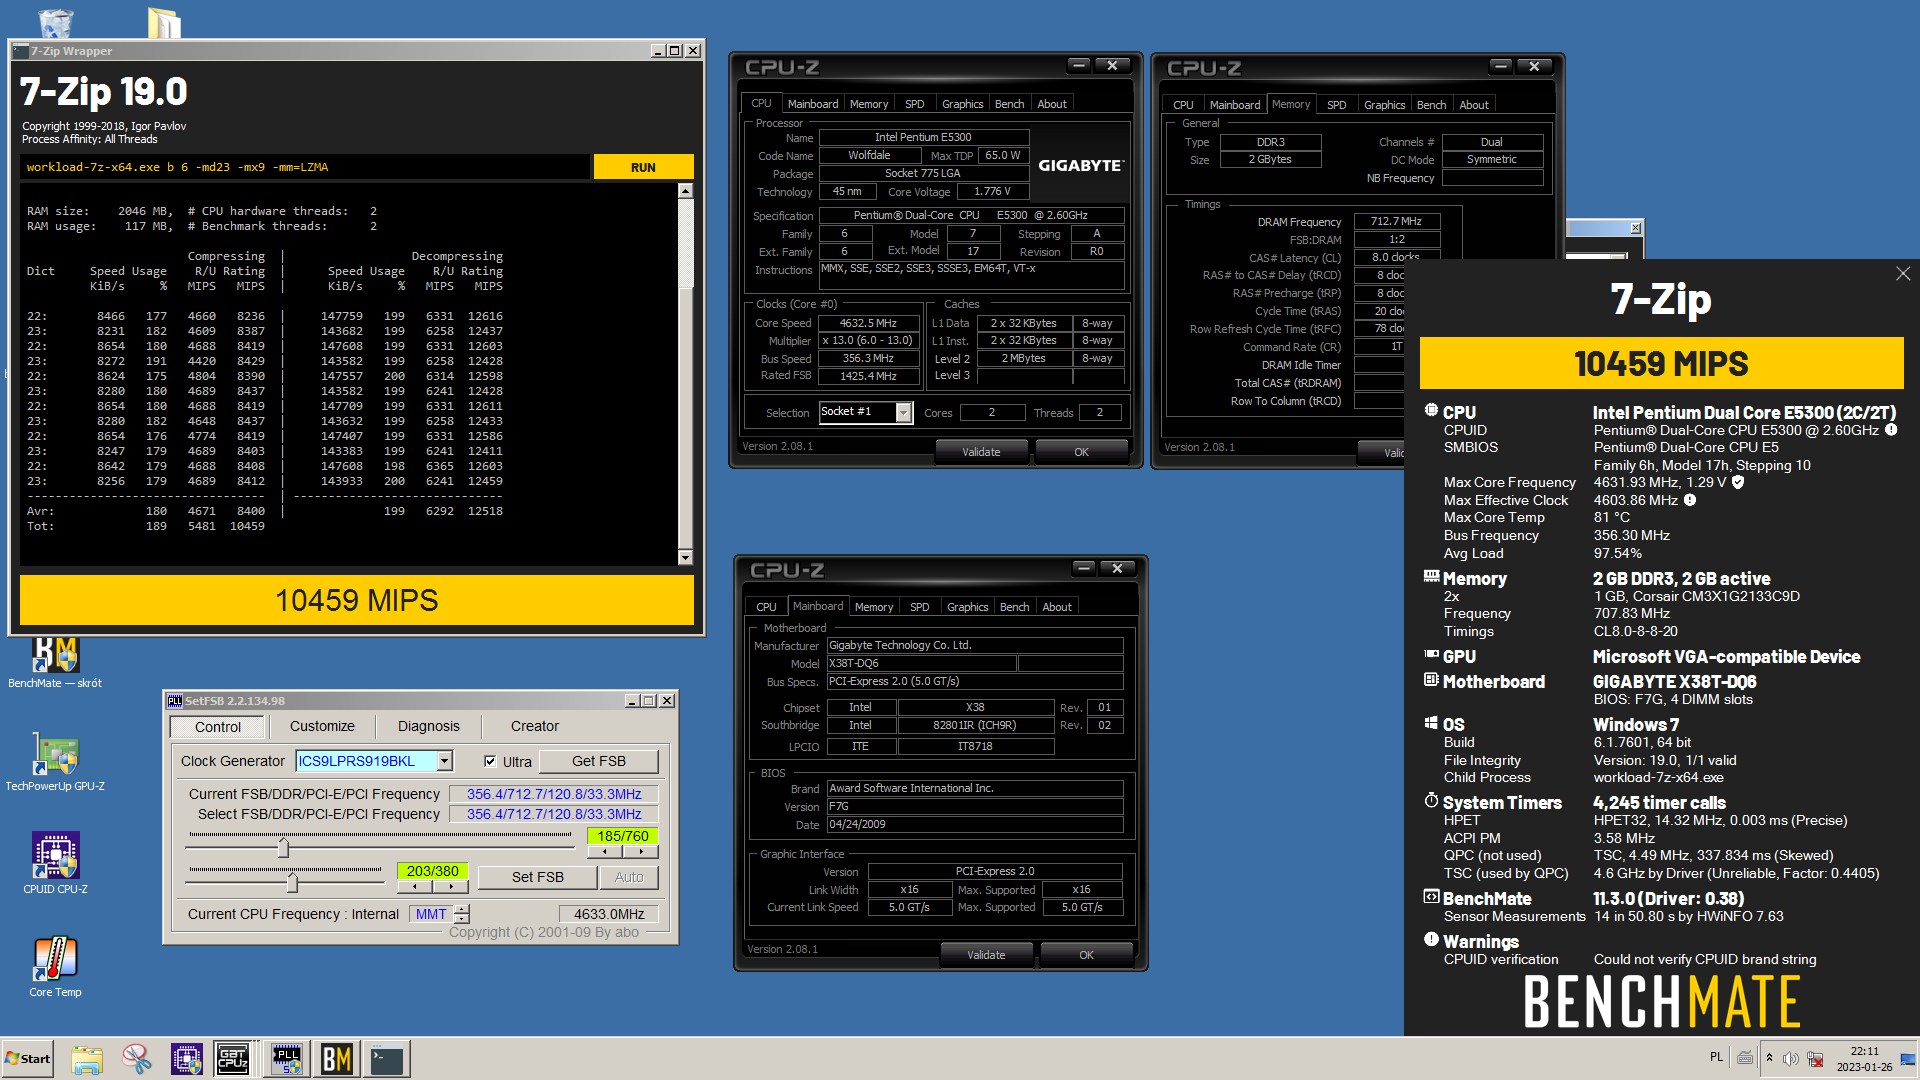Screen dimensions: 1920x1080
Task: Click OK in bottom CPU-Z Mainboard window
Action: tap(1086, 955)
